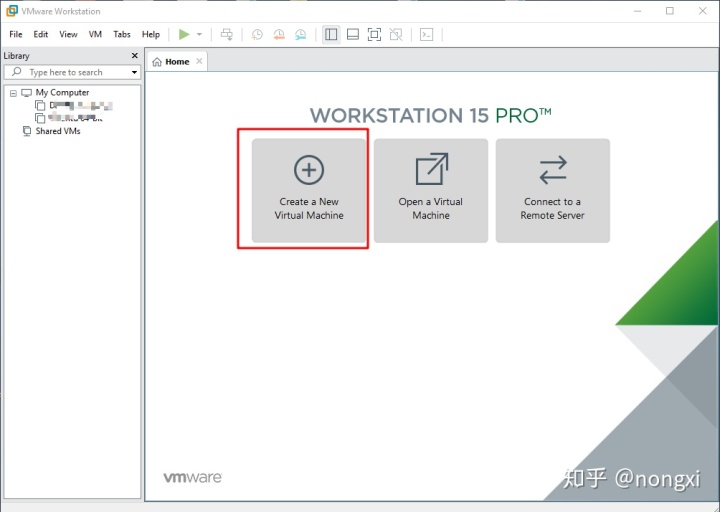Click Connect to a Remote Server
The image size is (720, 512).
coord(552,190)
